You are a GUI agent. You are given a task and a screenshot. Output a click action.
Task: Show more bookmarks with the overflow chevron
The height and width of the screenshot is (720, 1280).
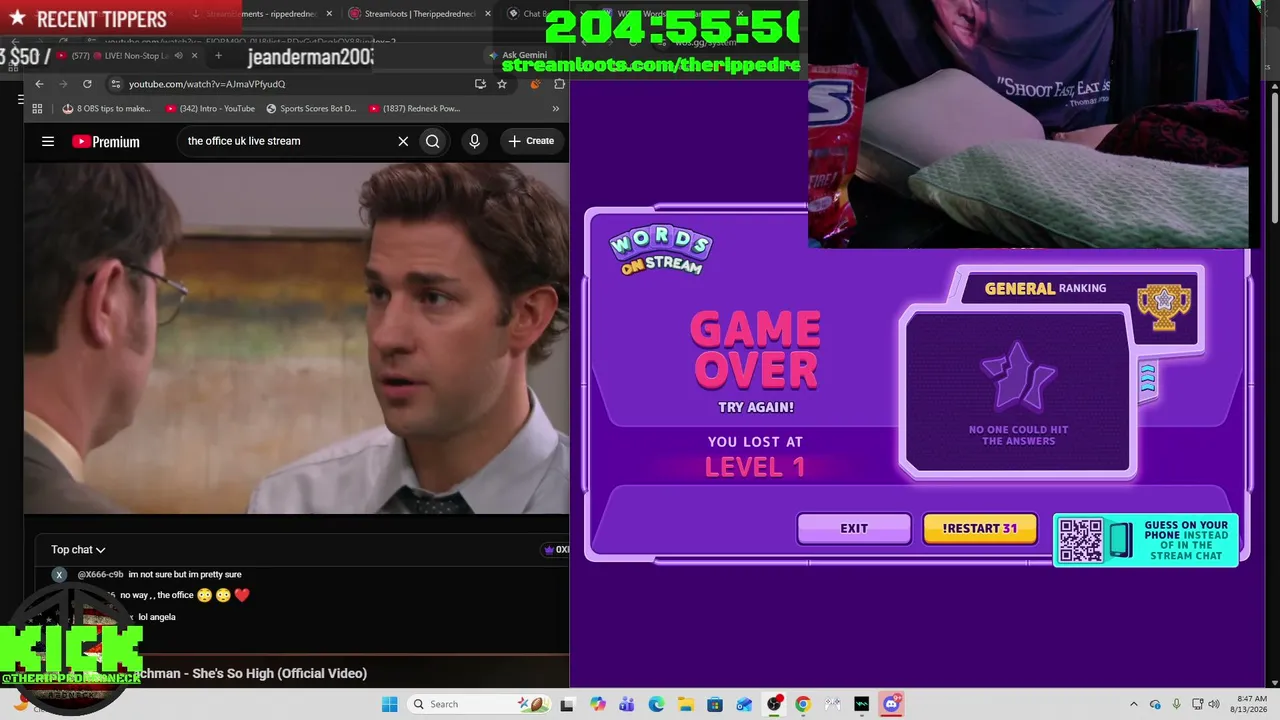click(x=556, y=108)
